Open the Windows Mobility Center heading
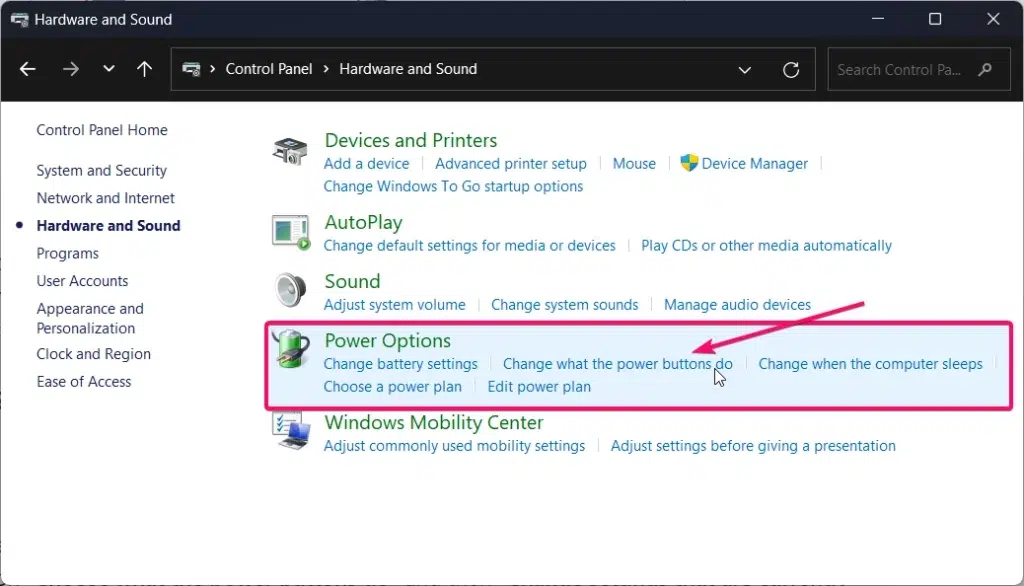Screen dimensions: 1024x586 (434, 423)
